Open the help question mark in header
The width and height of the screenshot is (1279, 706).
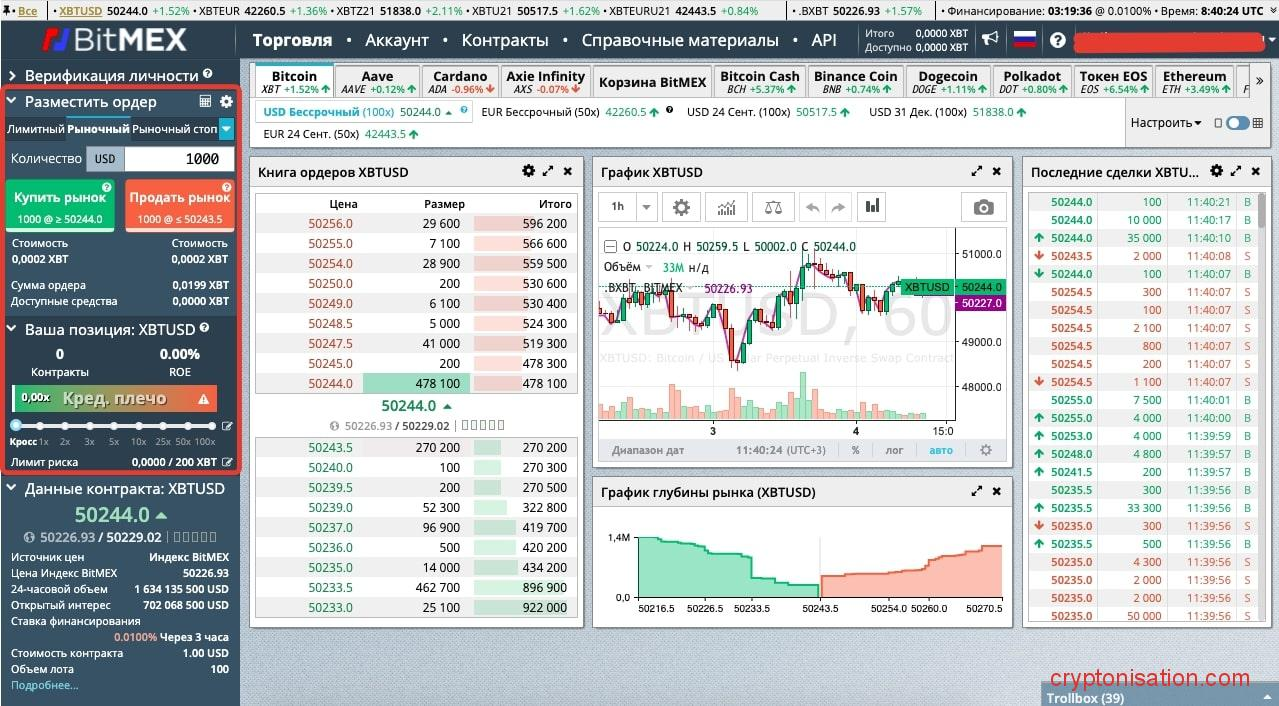pos(1058,40)
